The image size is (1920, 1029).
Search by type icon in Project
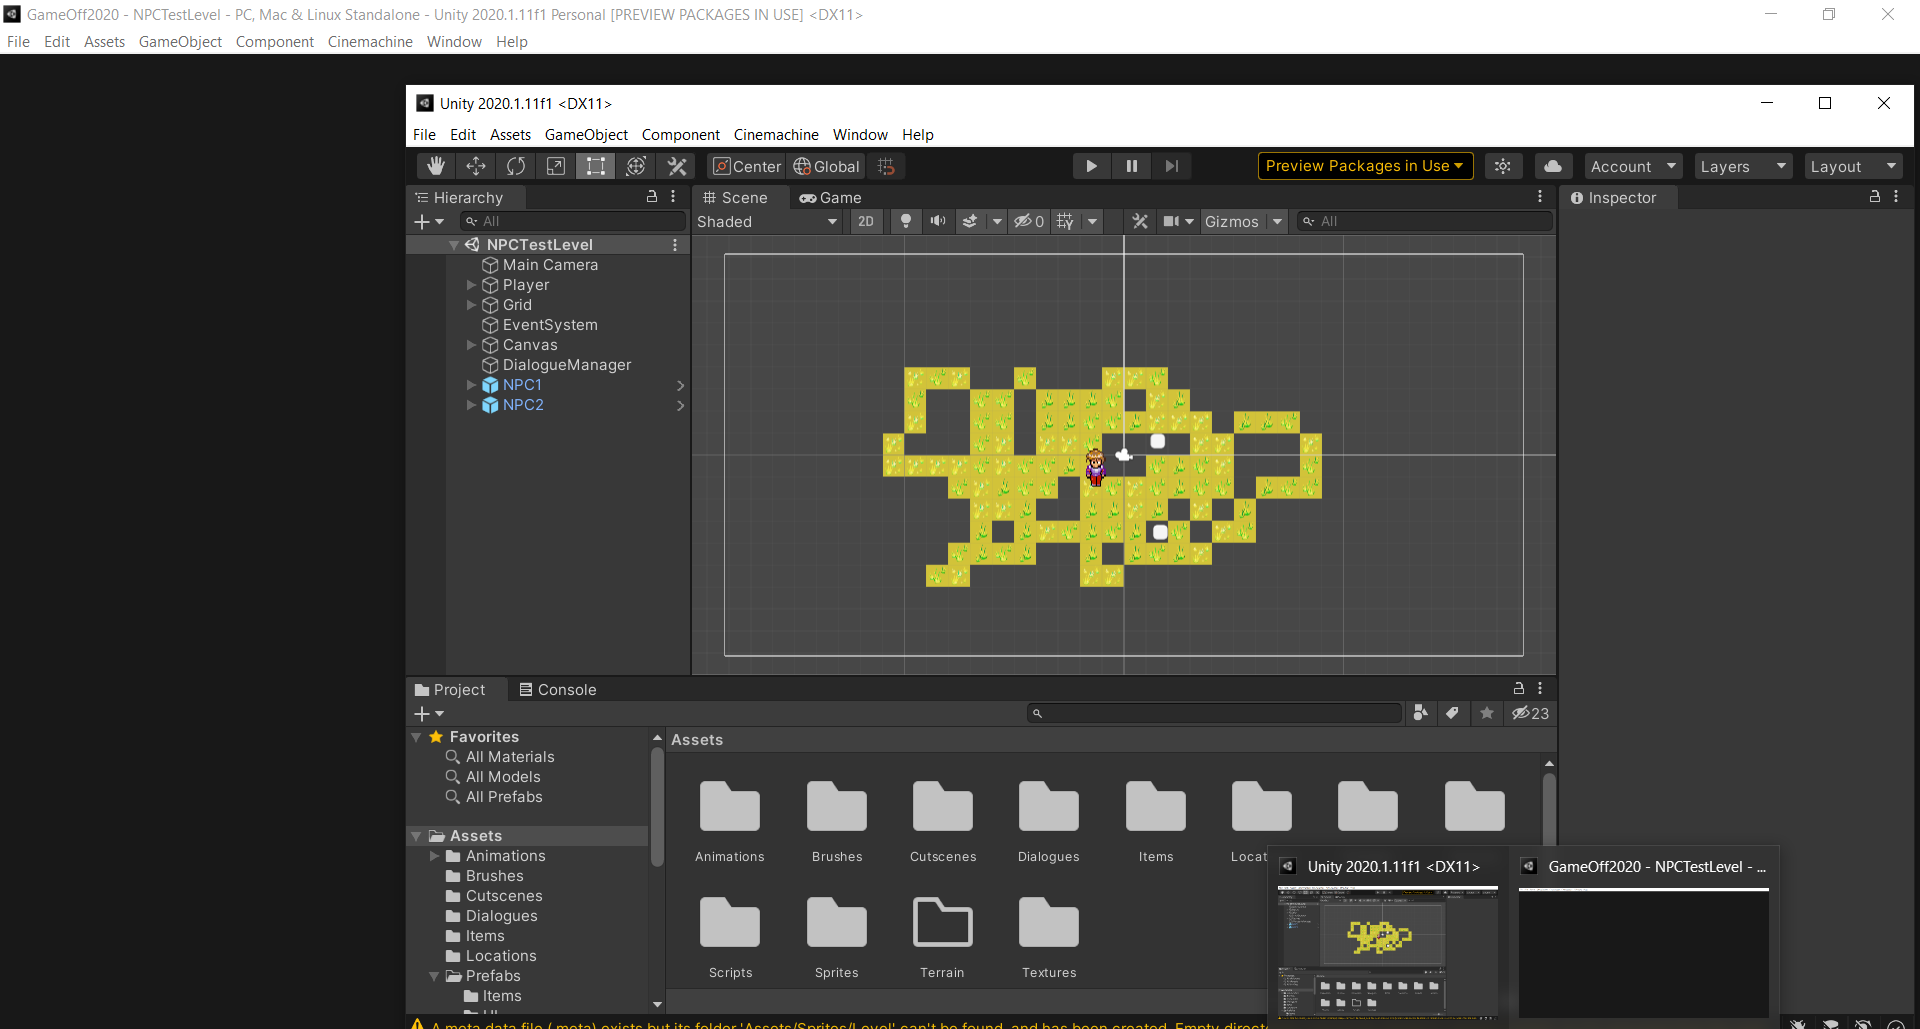(x=1420, y=713)
